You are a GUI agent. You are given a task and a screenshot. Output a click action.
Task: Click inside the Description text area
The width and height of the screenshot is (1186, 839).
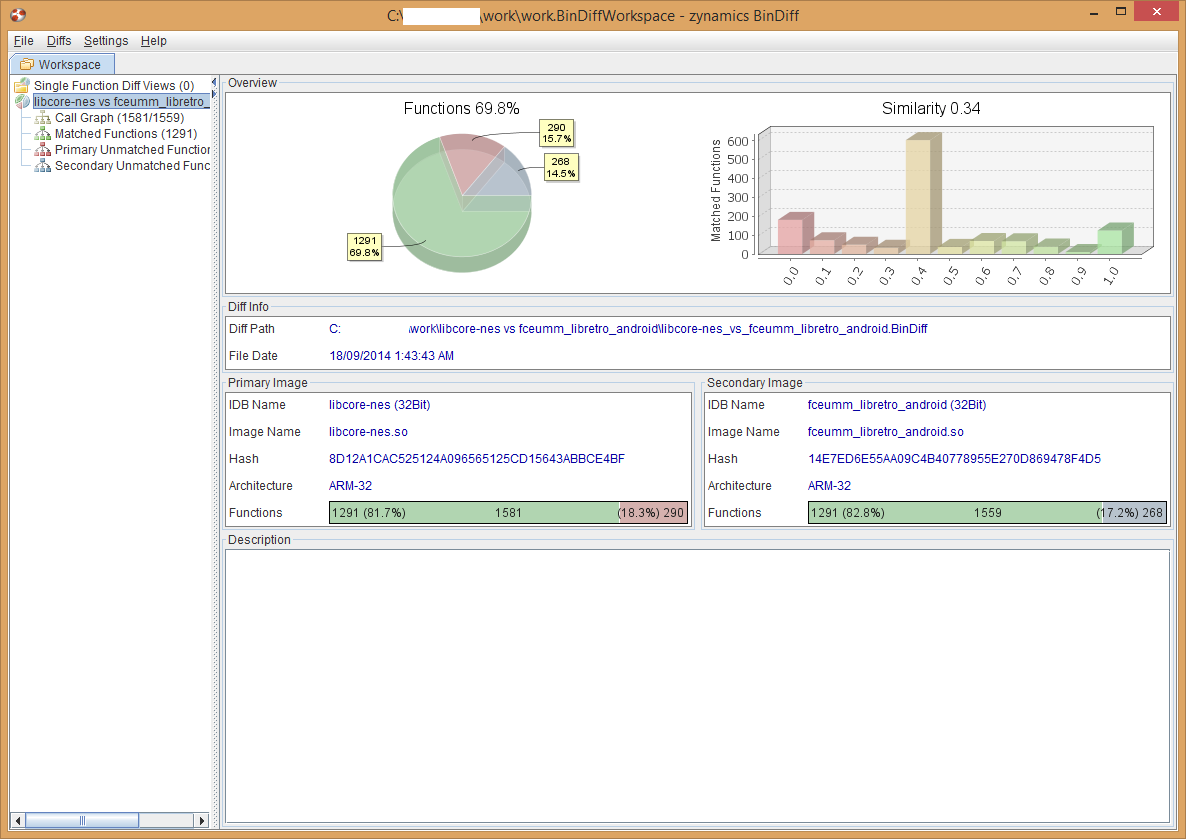tap(697, 685)
